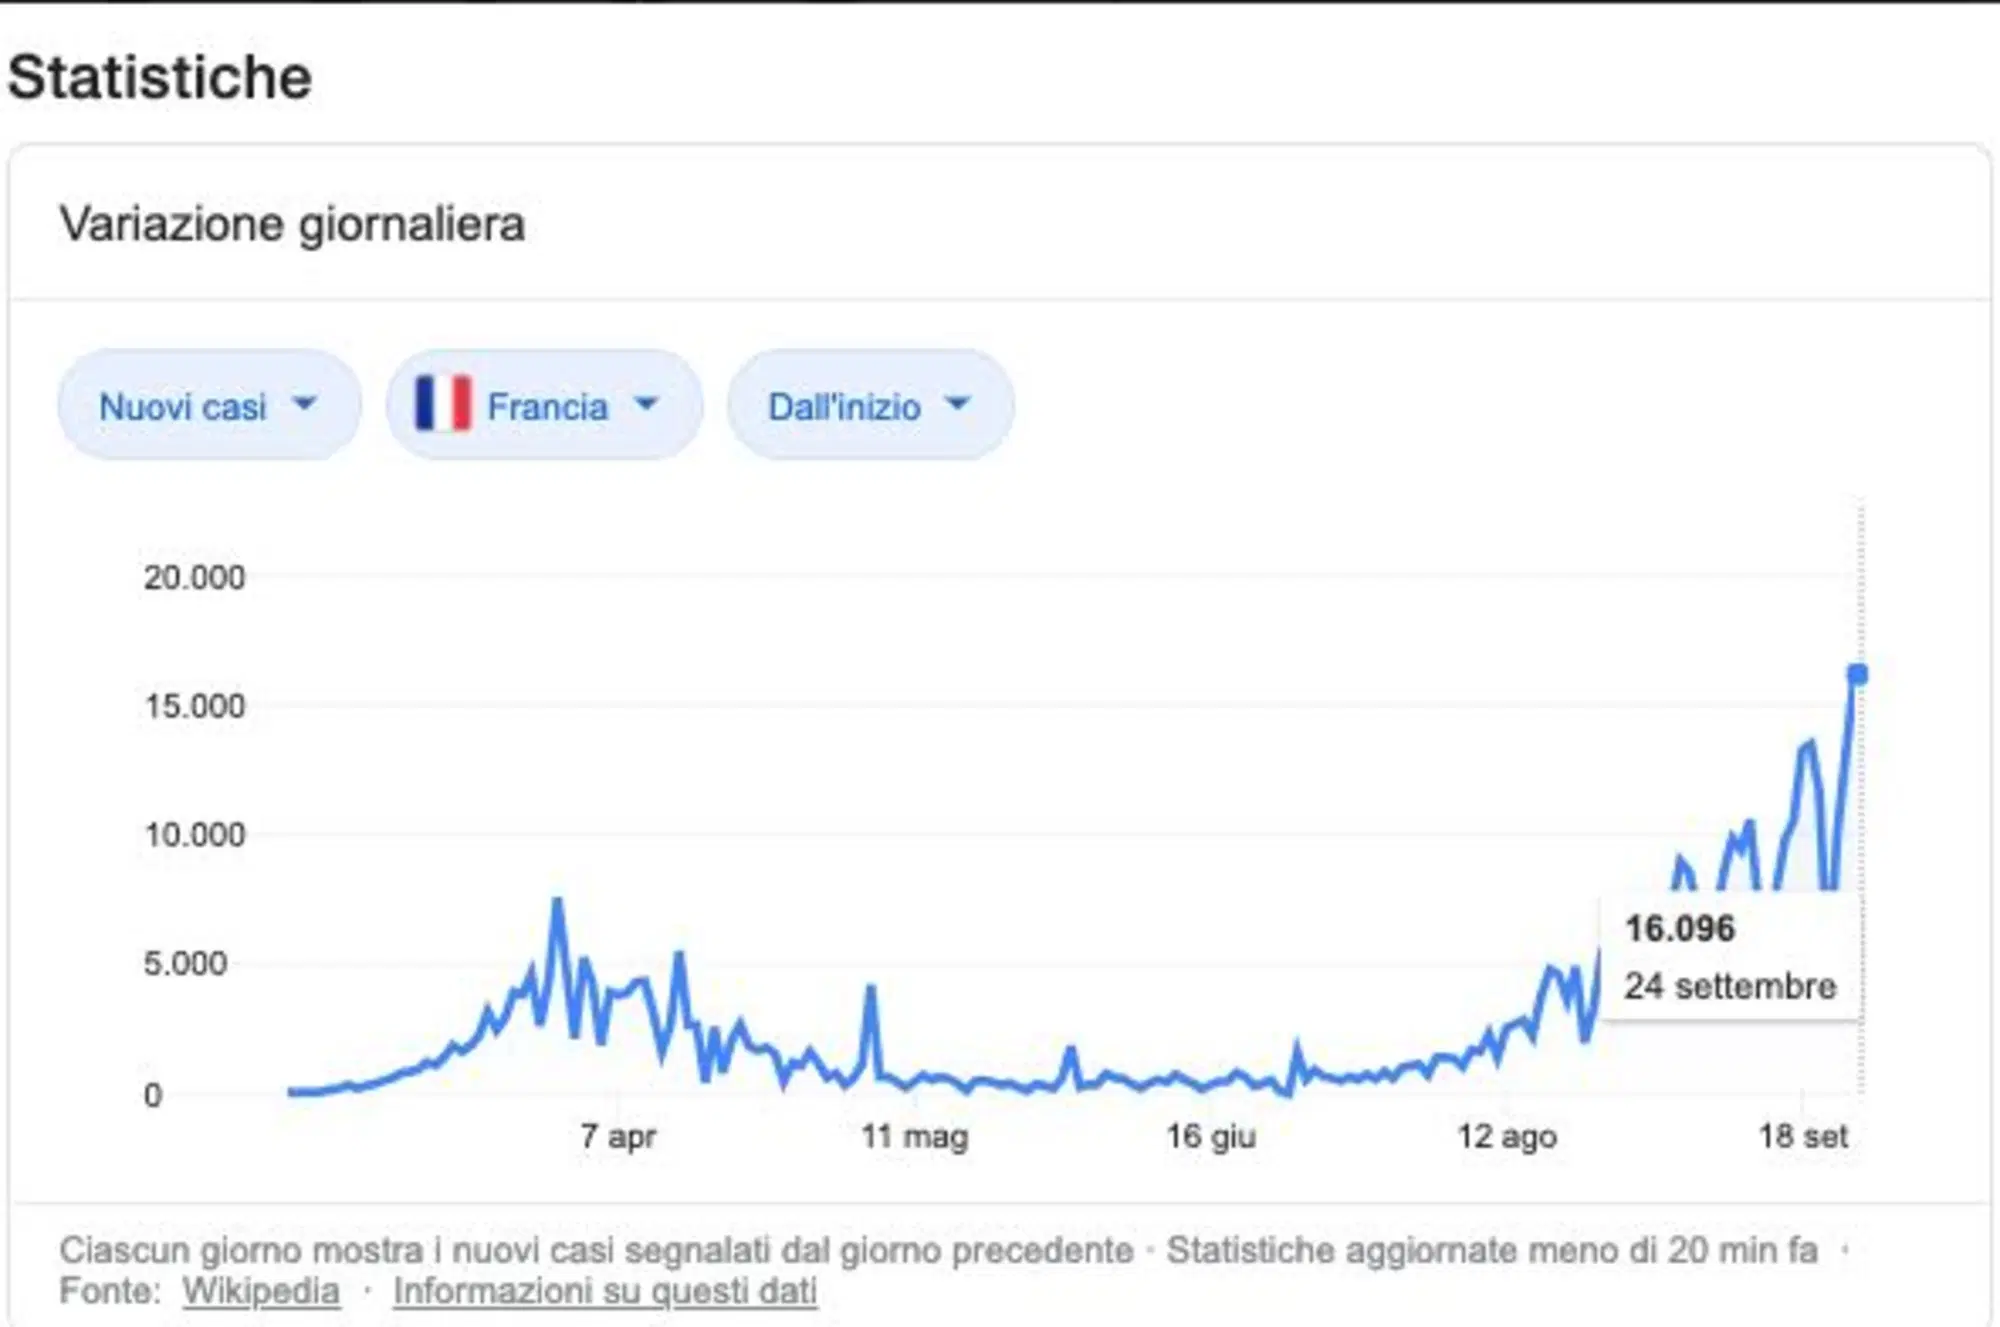Image resolution: width=2000 pixels, height=1327 pixels.
Task: Open the Wikipedia source link
Action: [260, 1291]
